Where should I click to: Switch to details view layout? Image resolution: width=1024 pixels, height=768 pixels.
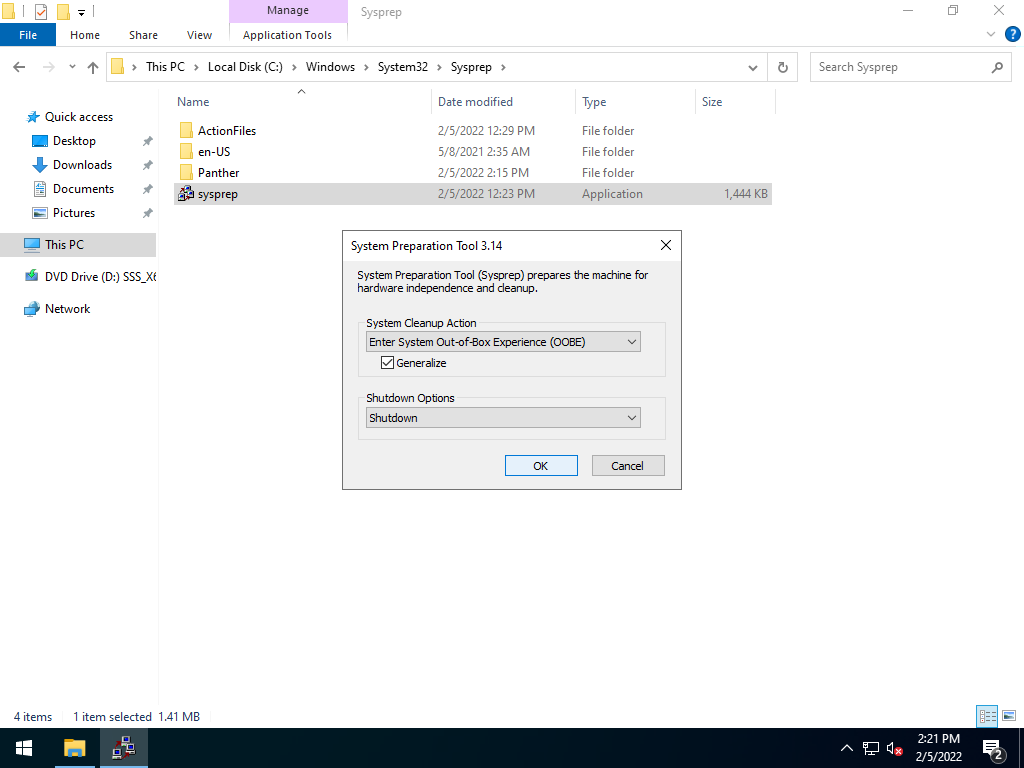pos(987,716)
